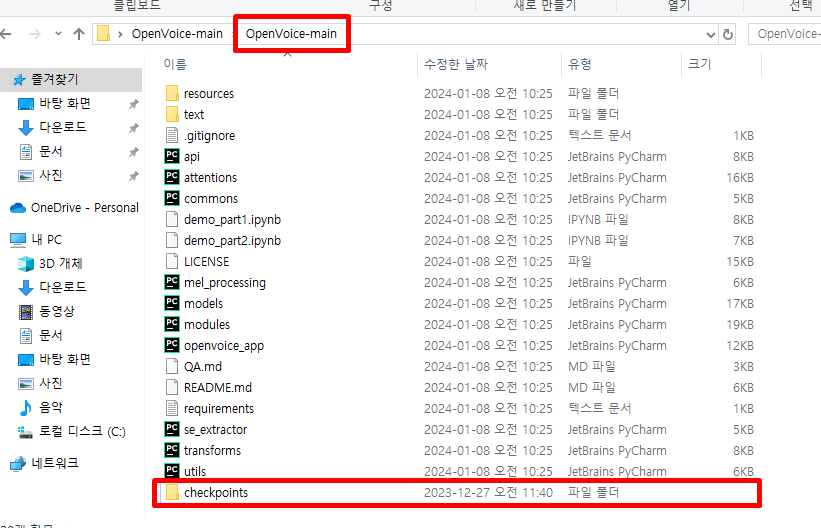Select the openvoice_app PyCharm icon
Image resolution: width=821 pixels, height=528 pixels.
tap(172, 345)
